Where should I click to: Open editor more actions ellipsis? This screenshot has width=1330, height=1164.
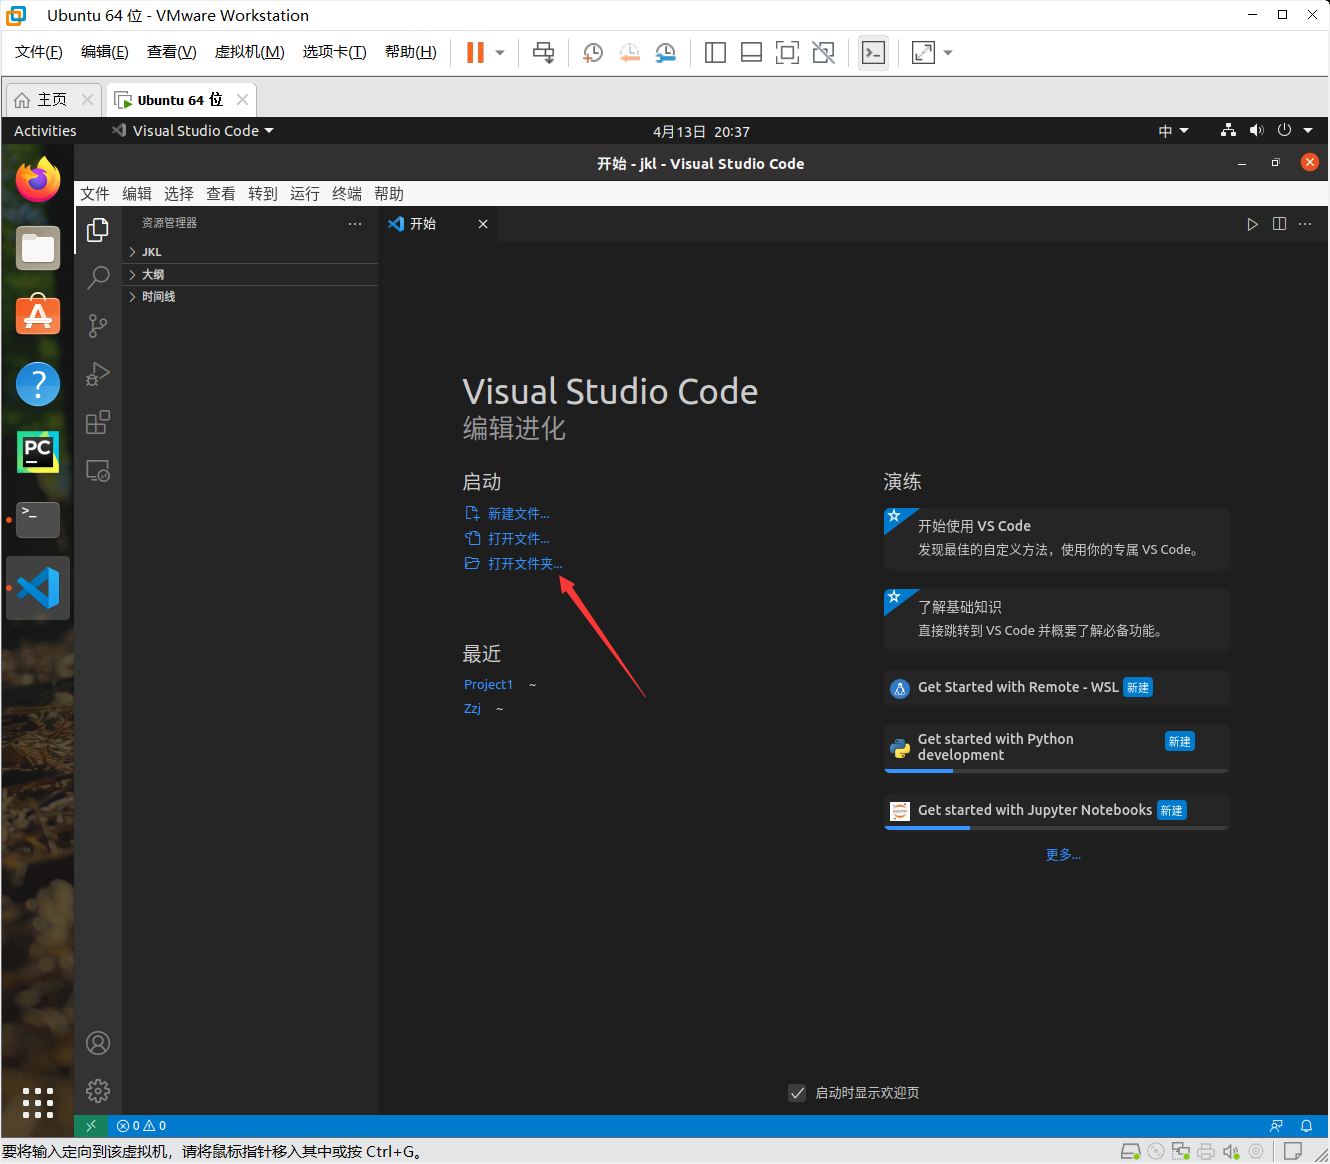coord(1305,224)
